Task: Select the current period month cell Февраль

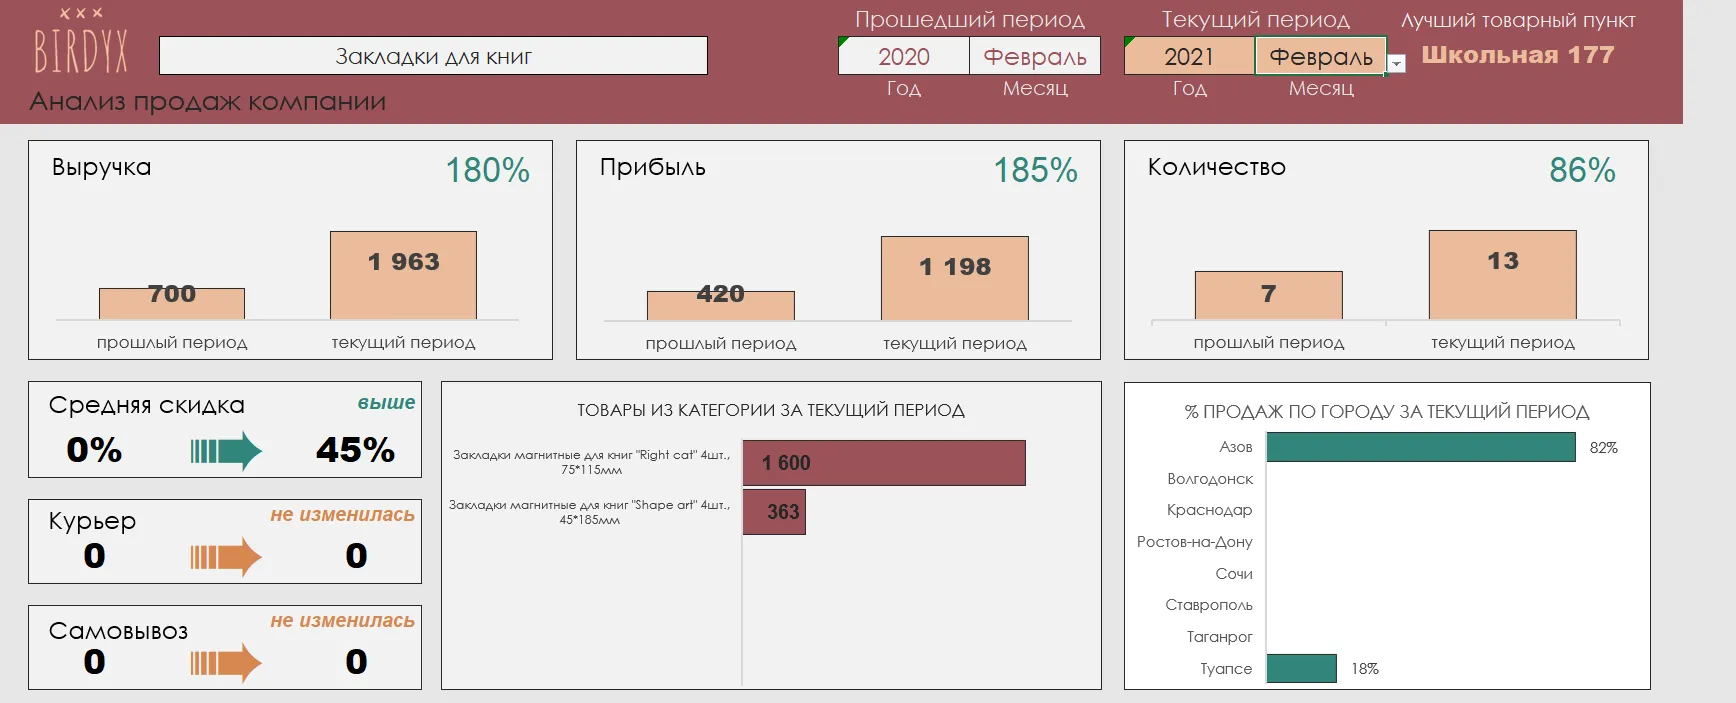Action: pyautogui.click(x=1320, y=56)
